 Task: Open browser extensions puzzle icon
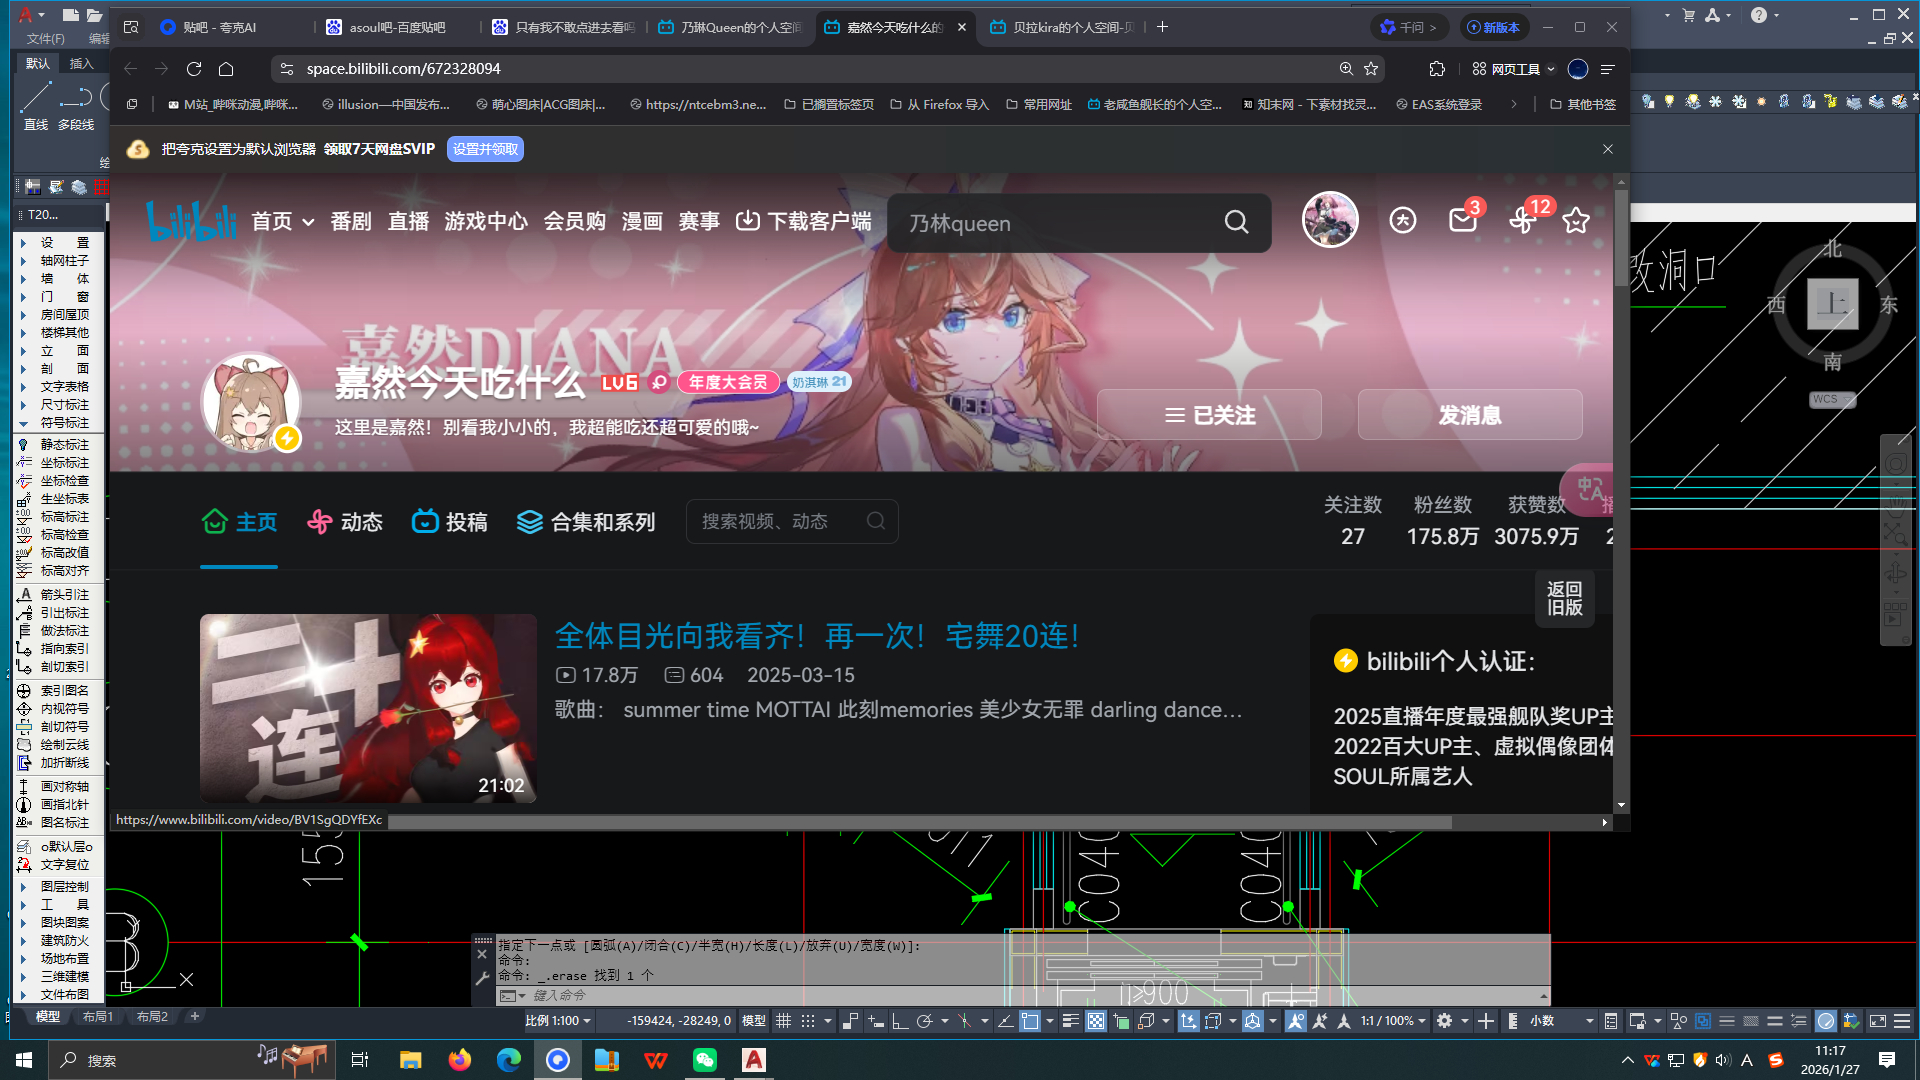coord(1437,69)
